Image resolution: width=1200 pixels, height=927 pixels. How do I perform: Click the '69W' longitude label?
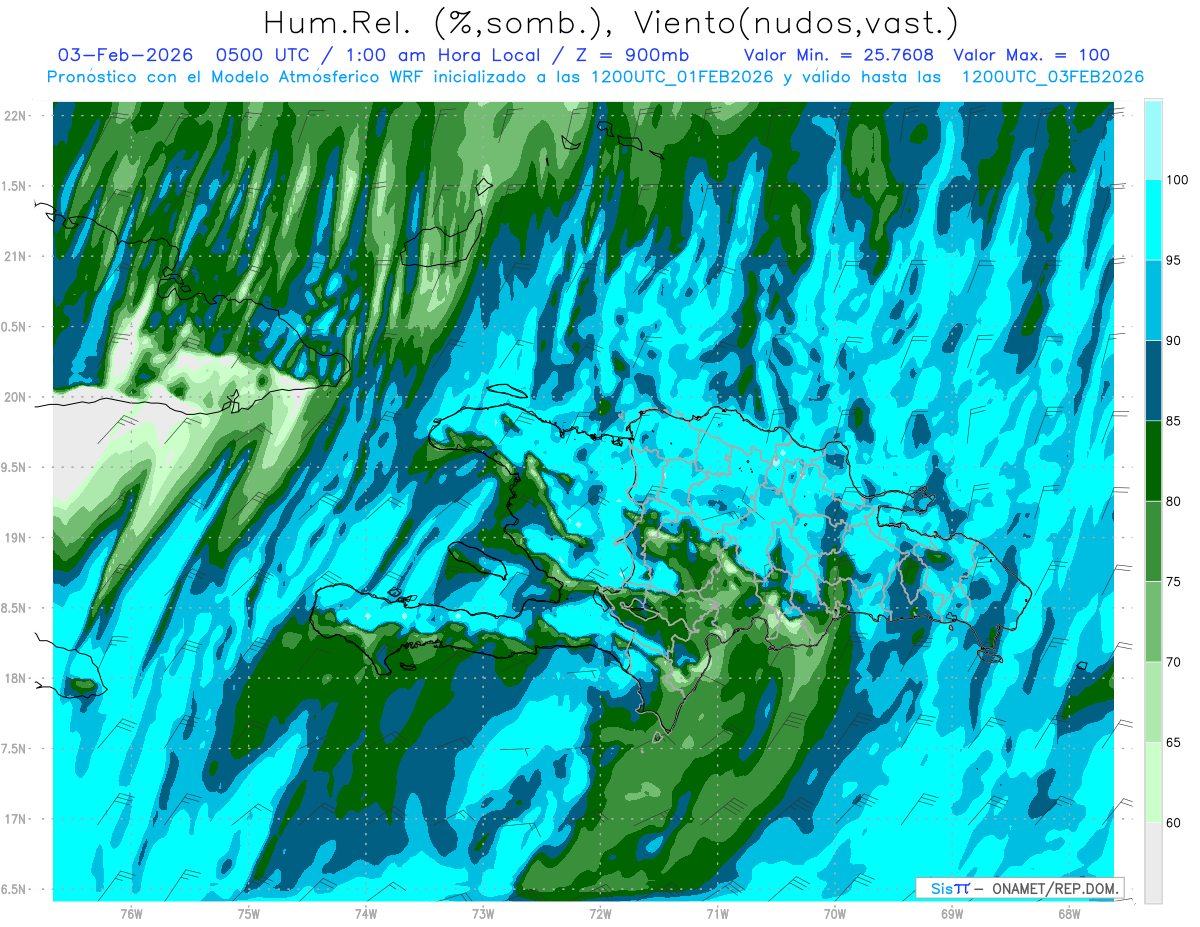point(952,914)
